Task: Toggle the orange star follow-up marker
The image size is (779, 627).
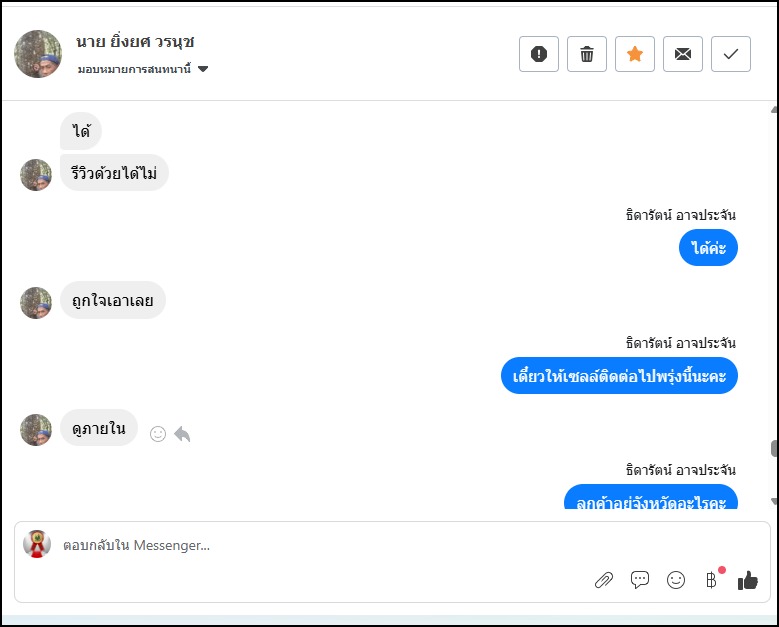Action: tap(635, 54)
